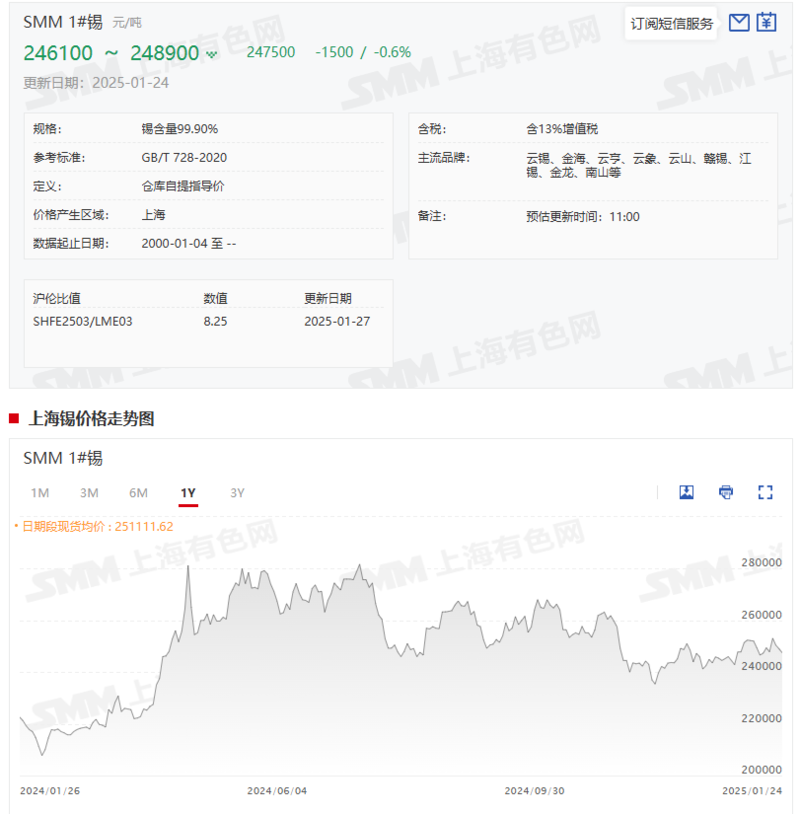
Task: Click the spec value 锡含量99.90%
Action: 180,129
